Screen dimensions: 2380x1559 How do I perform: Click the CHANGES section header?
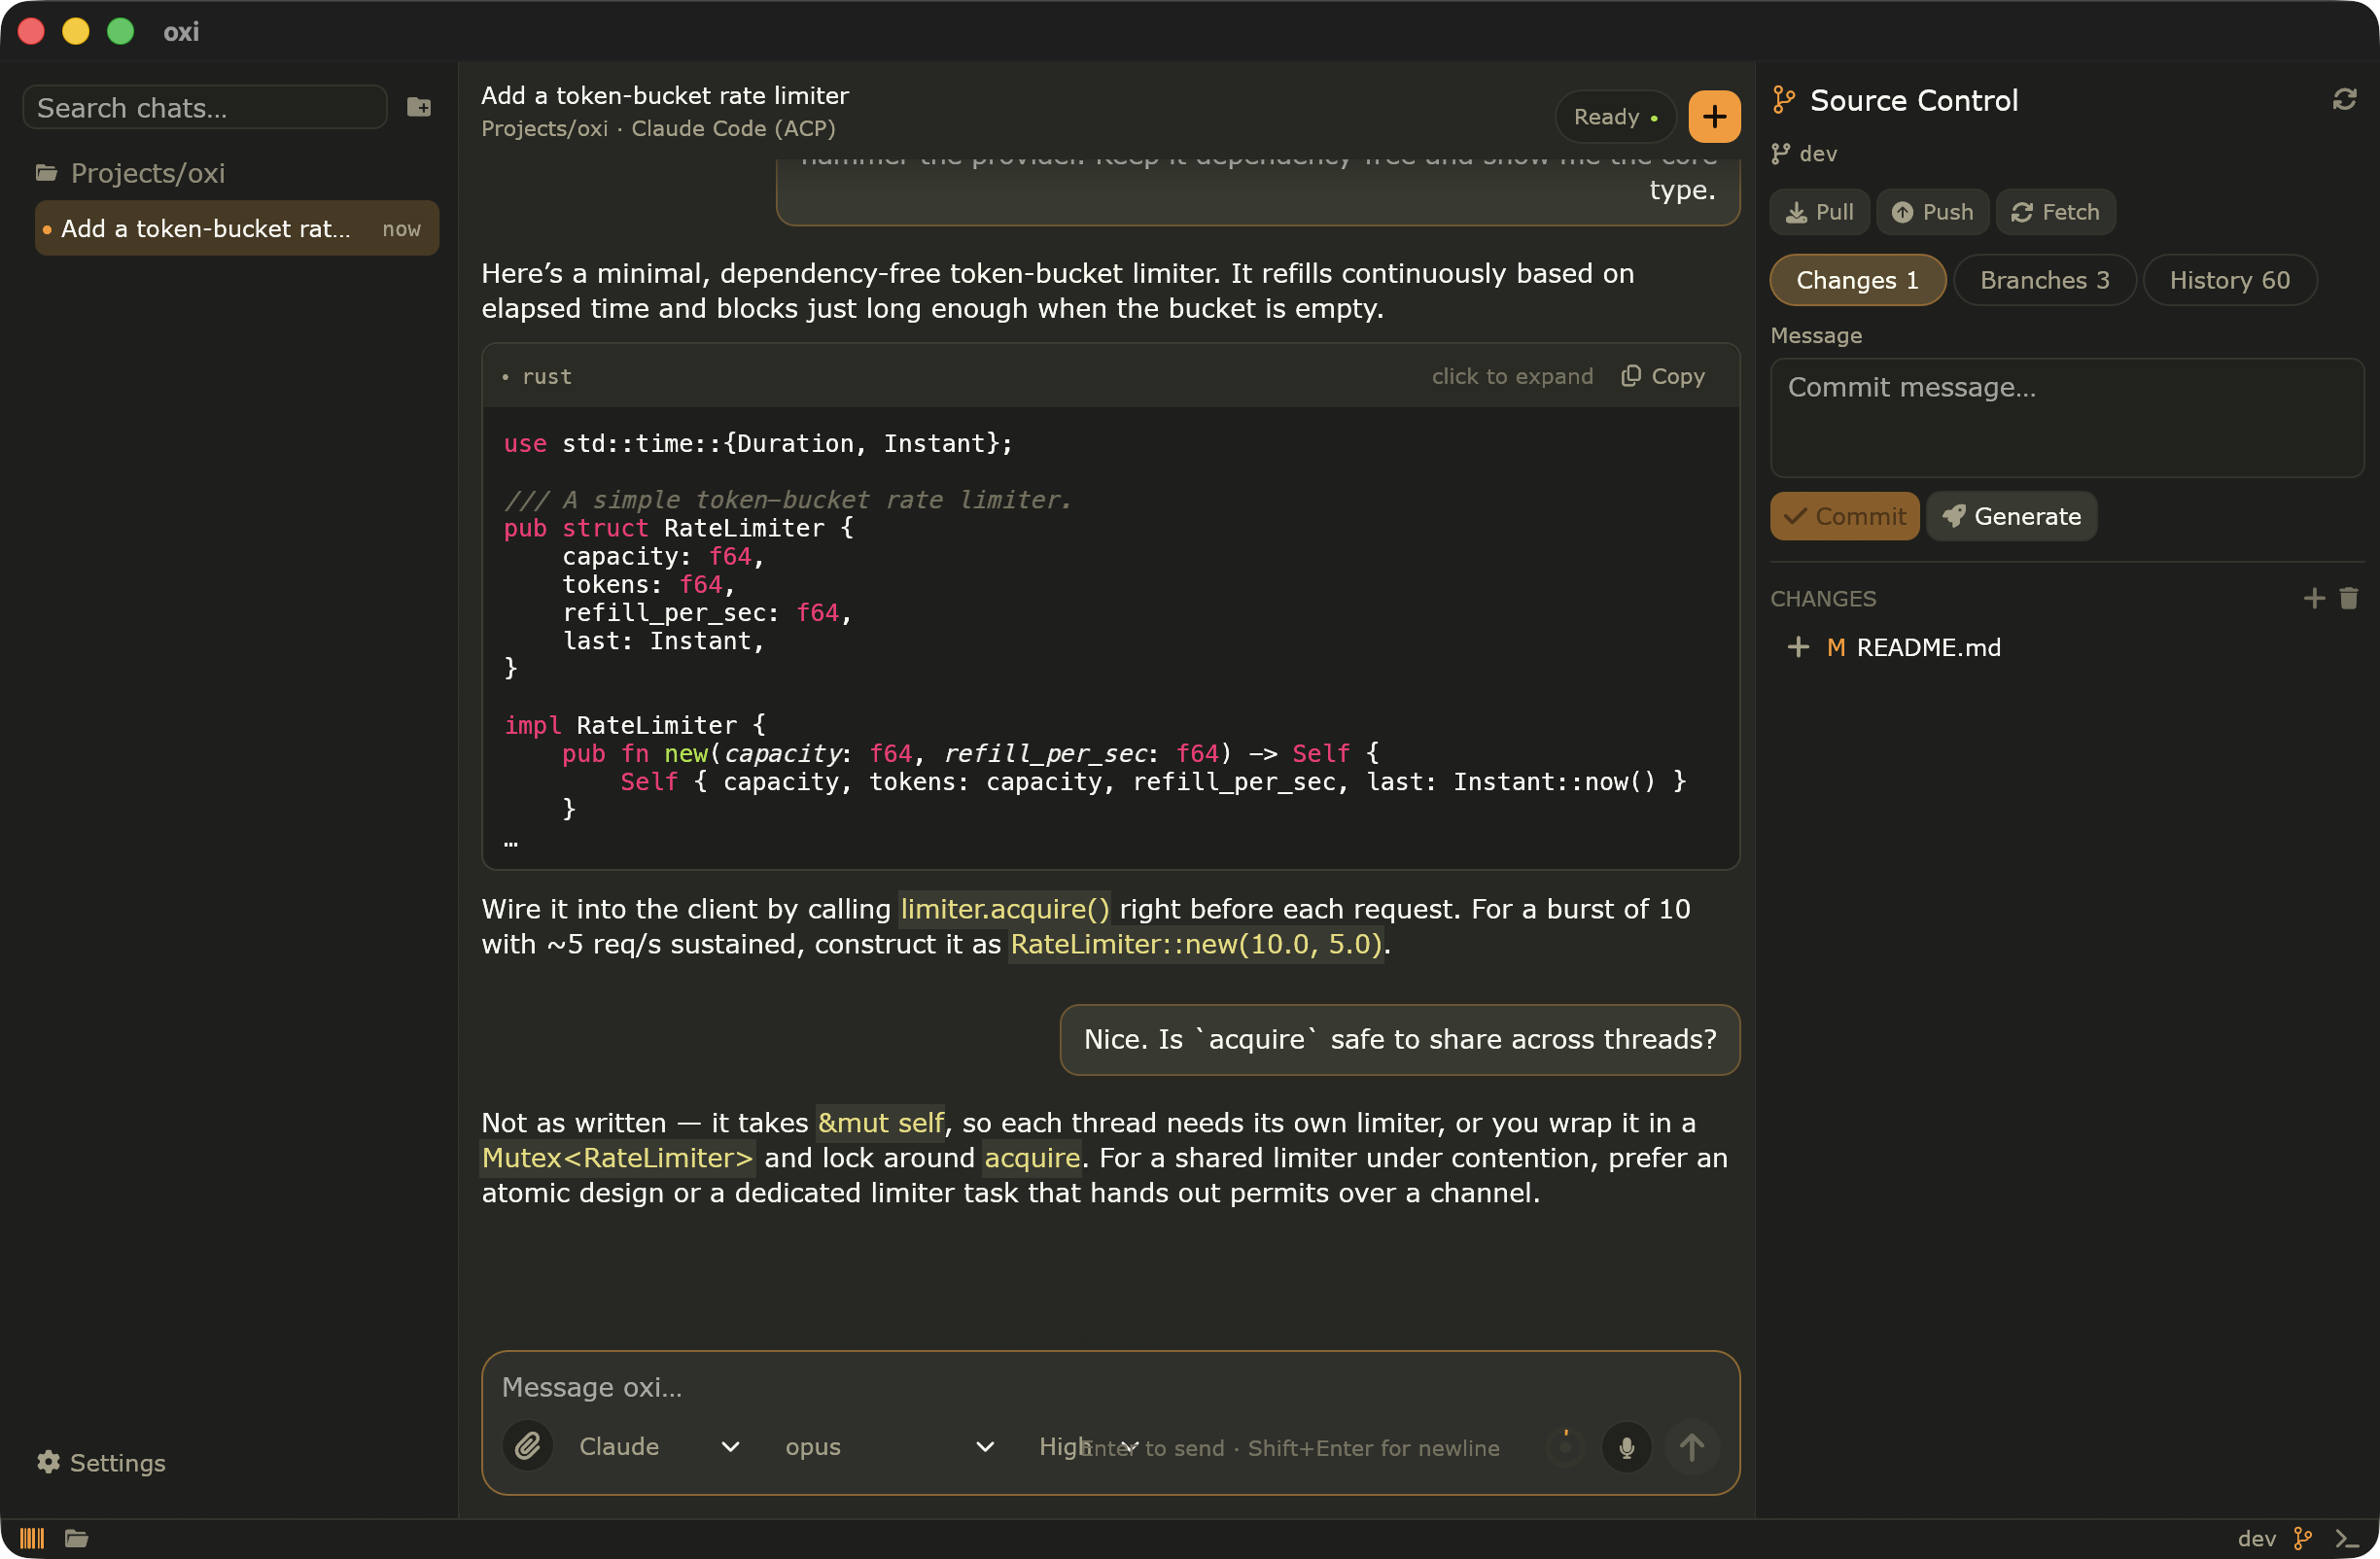pyautogui.click(x=1822, y=598)
